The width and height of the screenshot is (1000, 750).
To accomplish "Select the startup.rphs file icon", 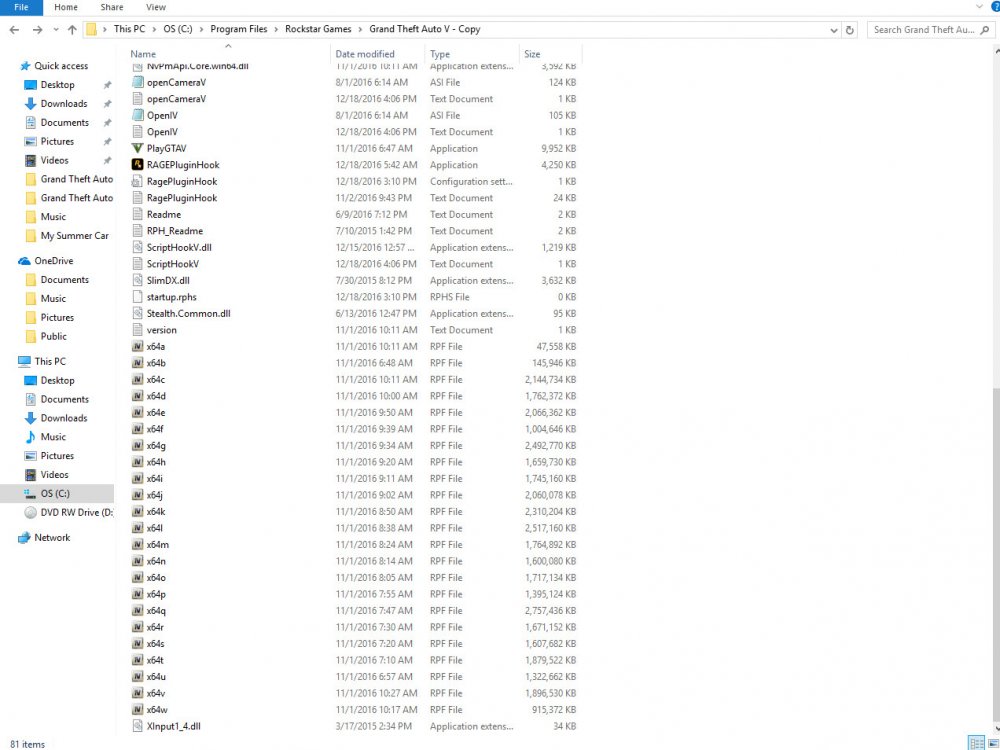I will 137,297.
